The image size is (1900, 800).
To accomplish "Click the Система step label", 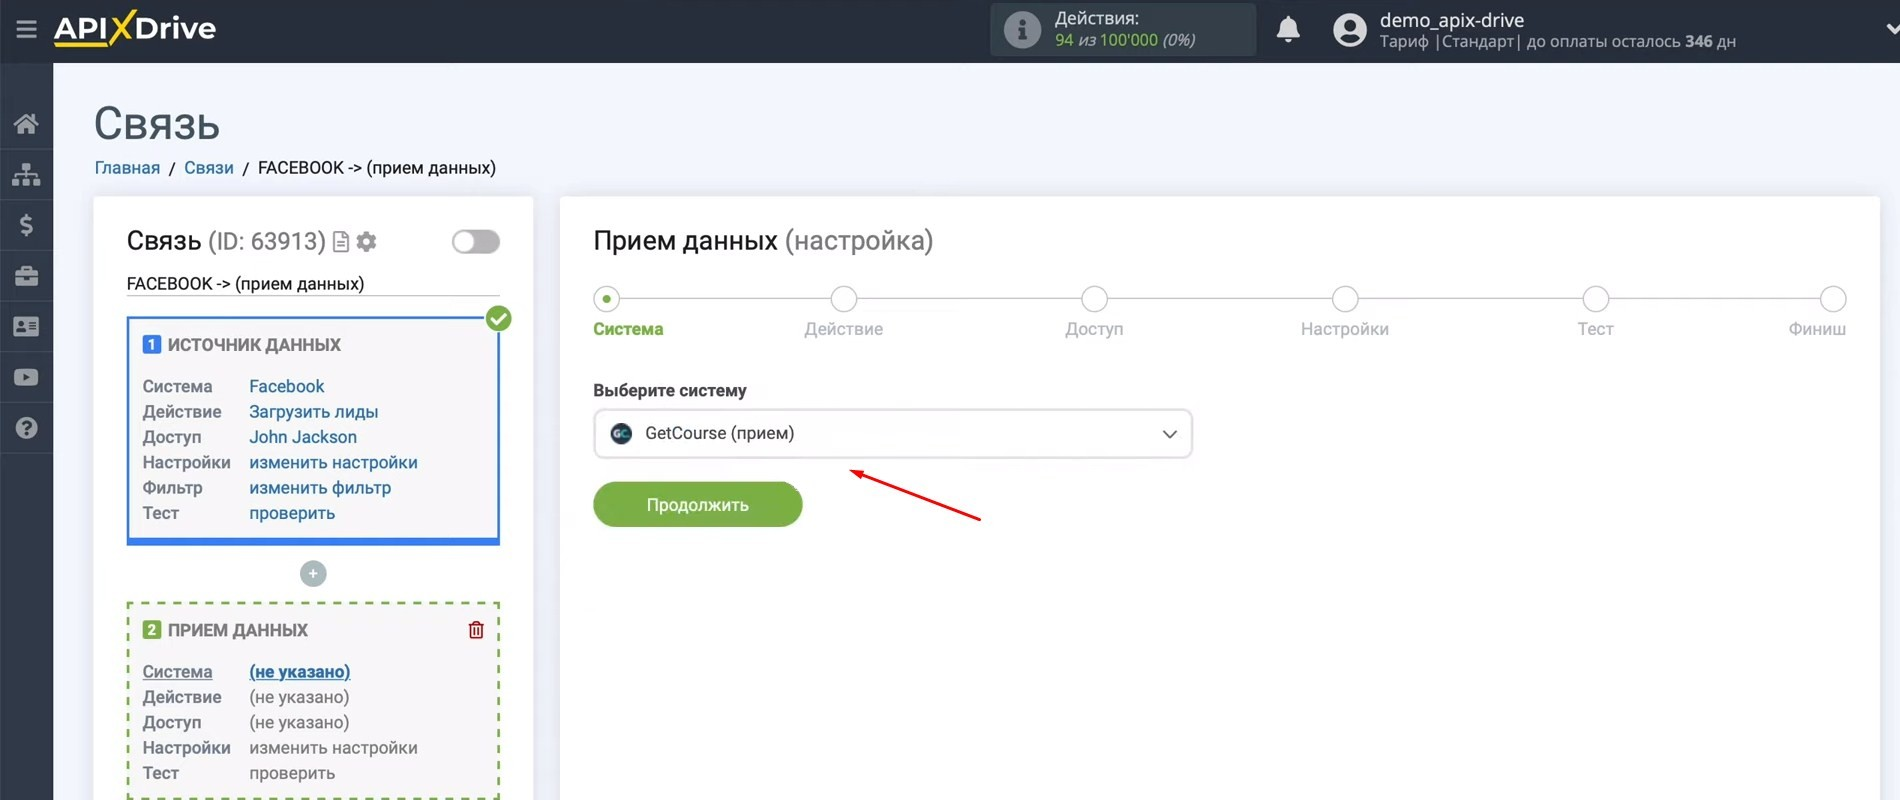I will 628,329.
